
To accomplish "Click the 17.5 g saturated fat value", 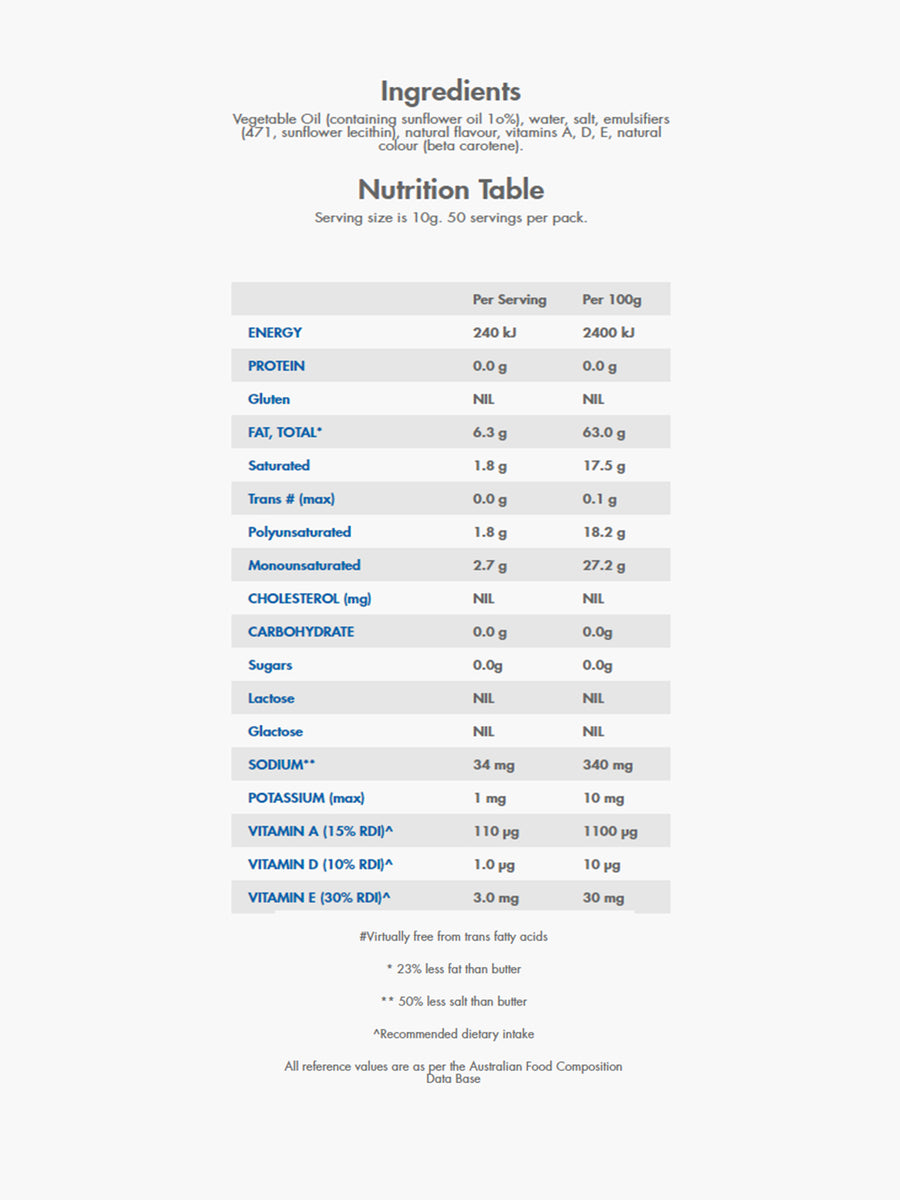I will (x=604, y=466).
